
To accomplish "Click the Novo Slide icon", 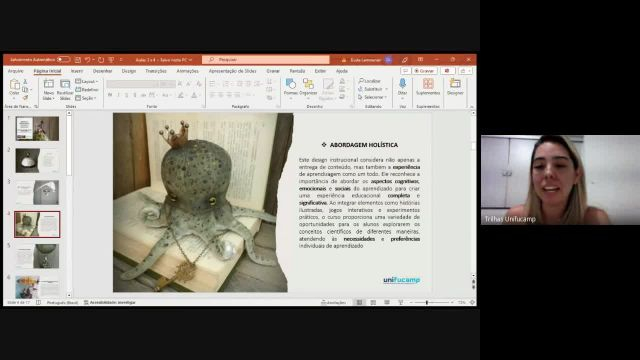I will point(49,89).
